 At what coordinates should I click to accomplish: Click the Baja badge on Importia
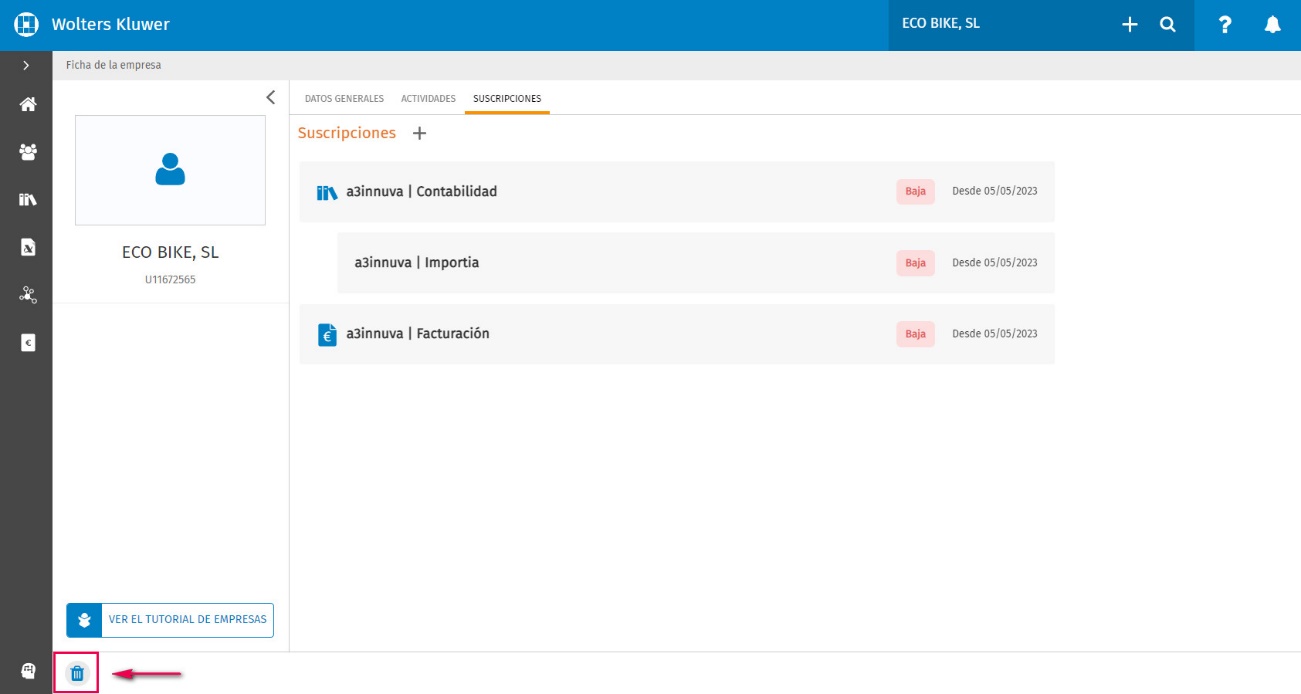[915, 263]
